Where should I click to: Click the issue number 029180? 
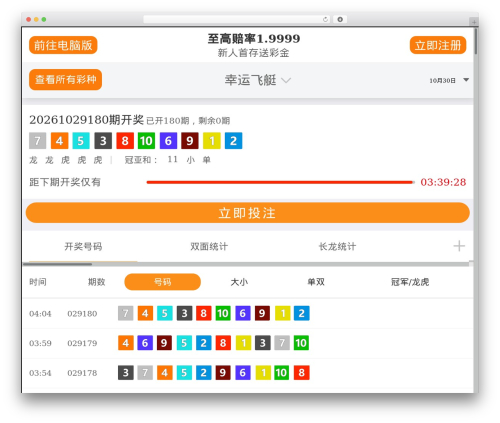[82, 314]
